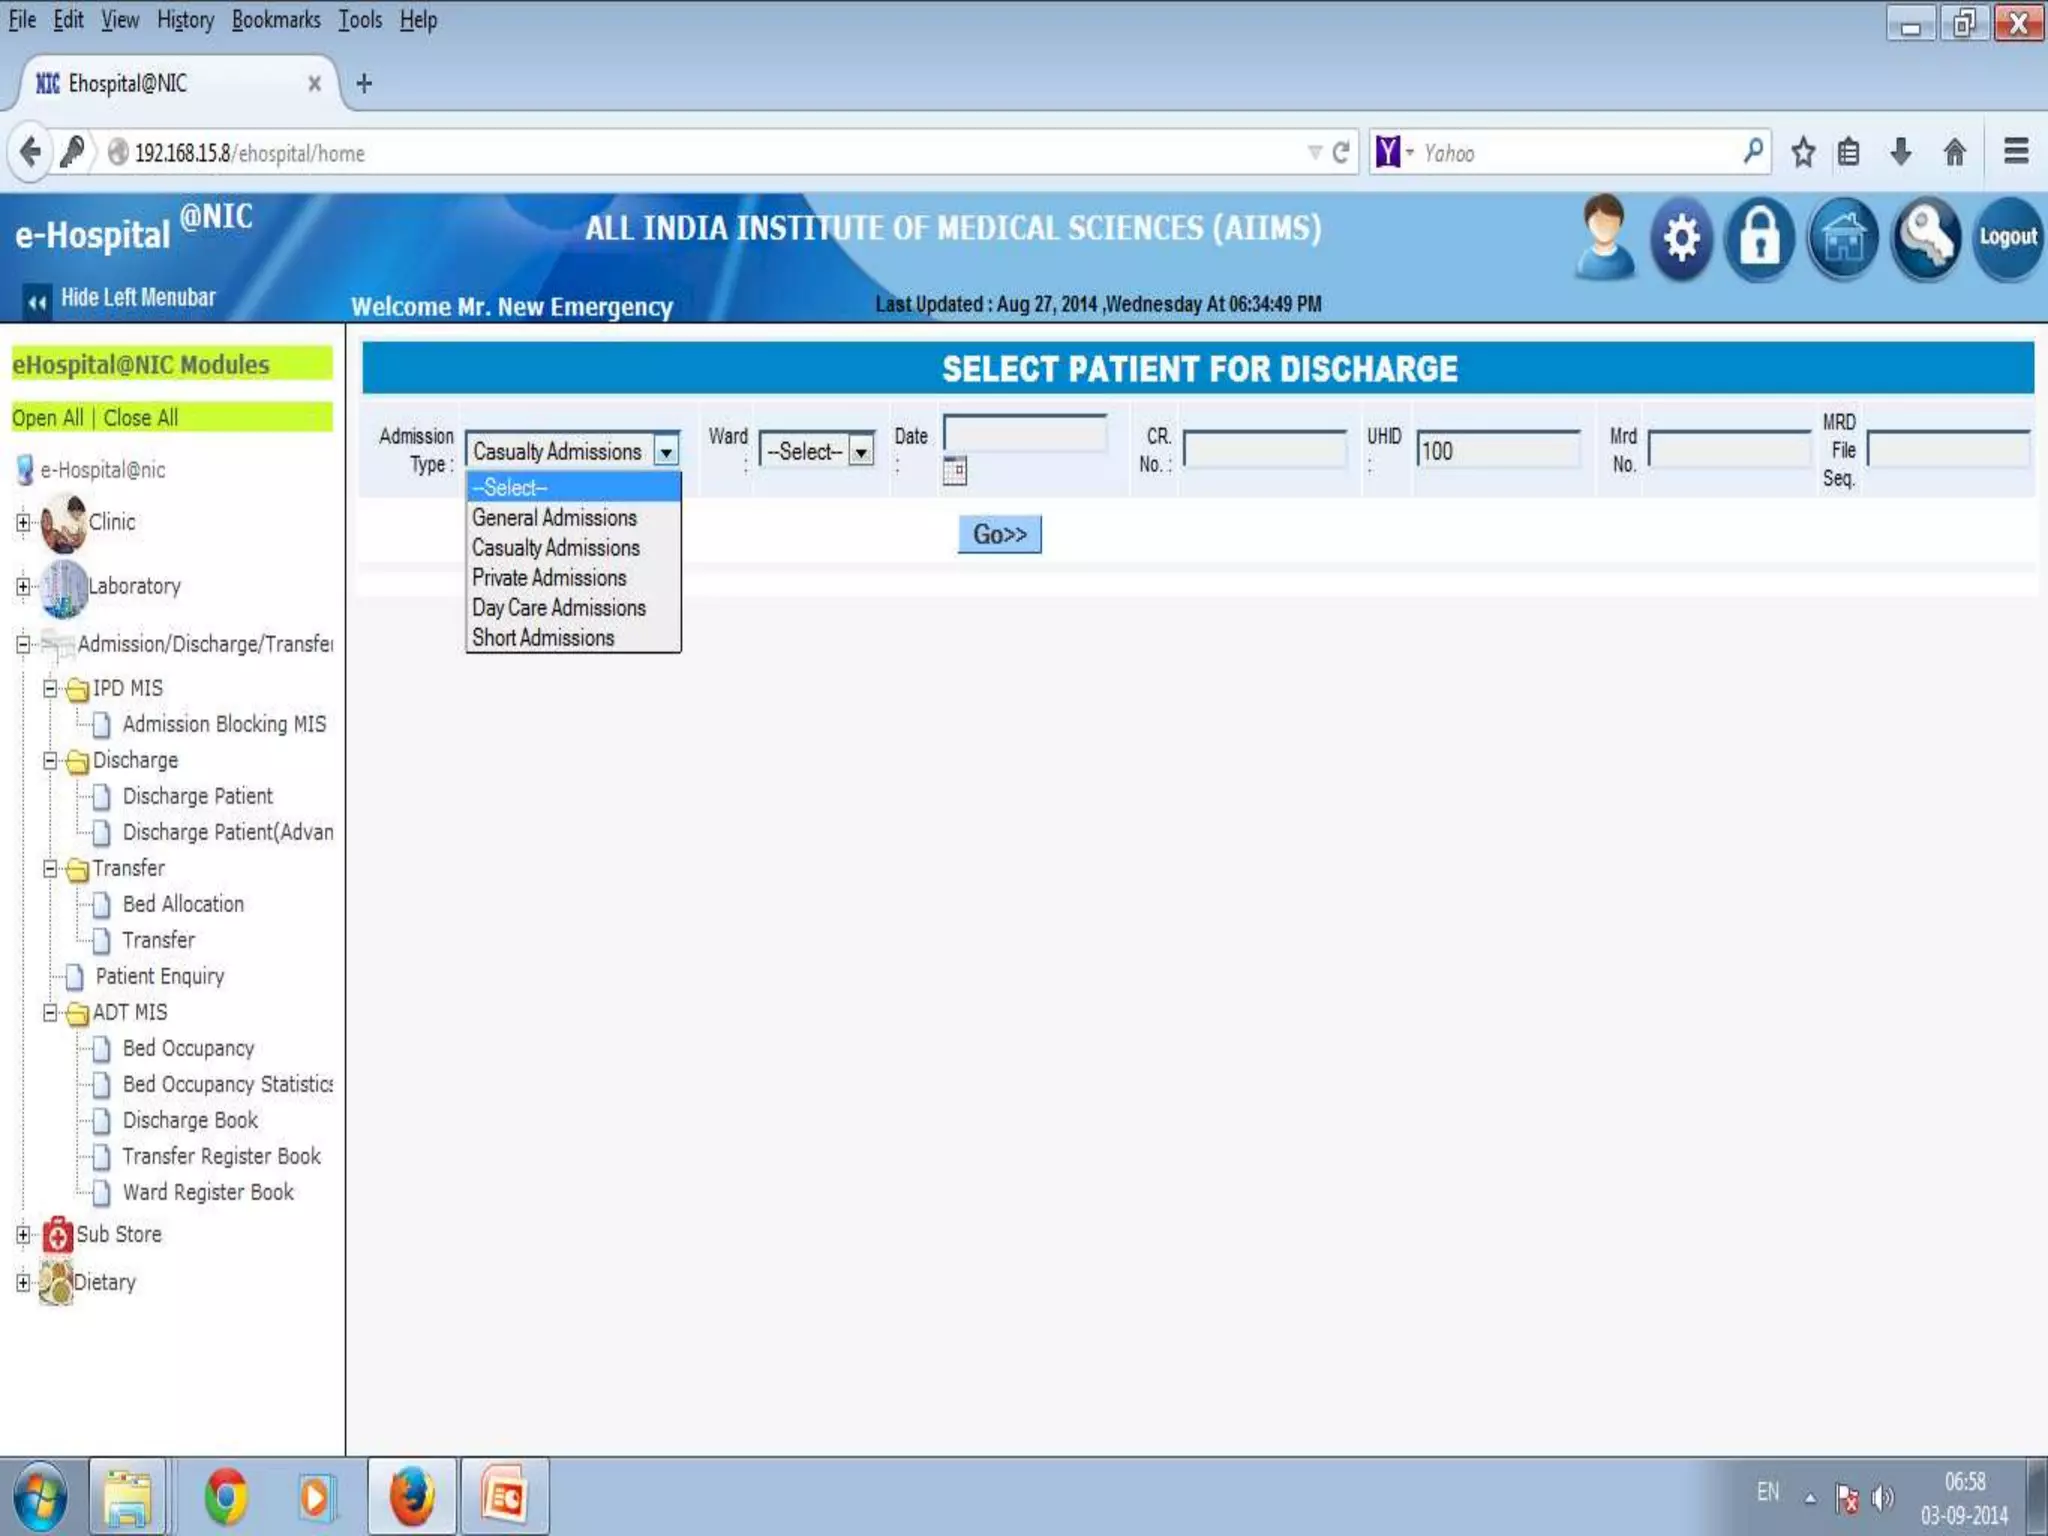Open the Ward select dropdown
Viewport: 2048px width, 1536px height.
pos(816,451)
